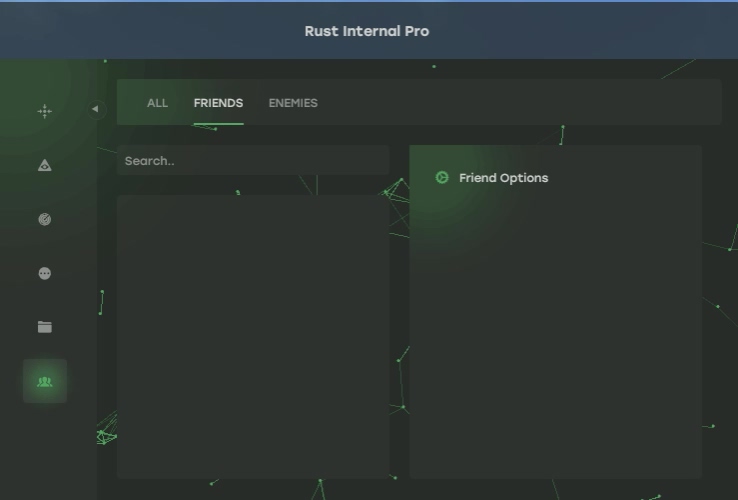
Task: Open the visuals eye-triangle sidebar section
Action: [x=44, y=166]
